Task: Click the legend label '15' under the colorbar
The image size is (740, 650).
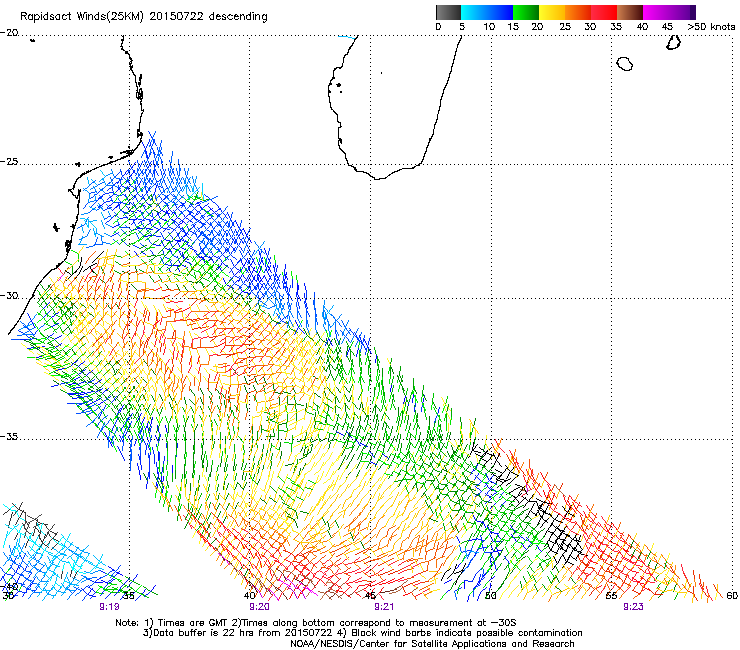Action: coord(513,27)
